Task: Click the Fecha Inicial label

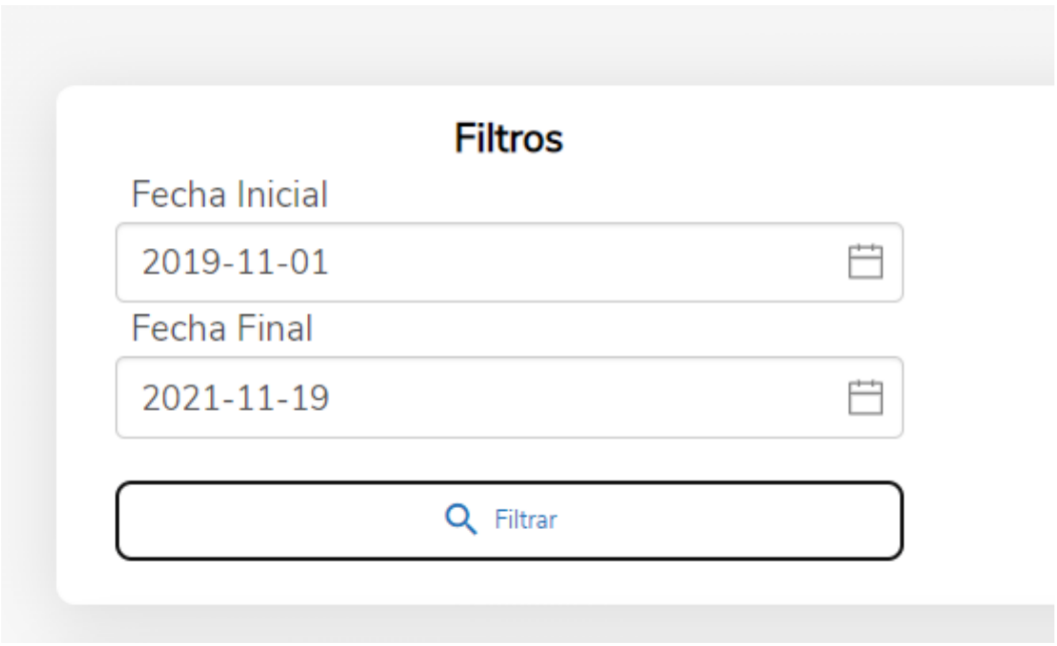Action: point(229,195)
